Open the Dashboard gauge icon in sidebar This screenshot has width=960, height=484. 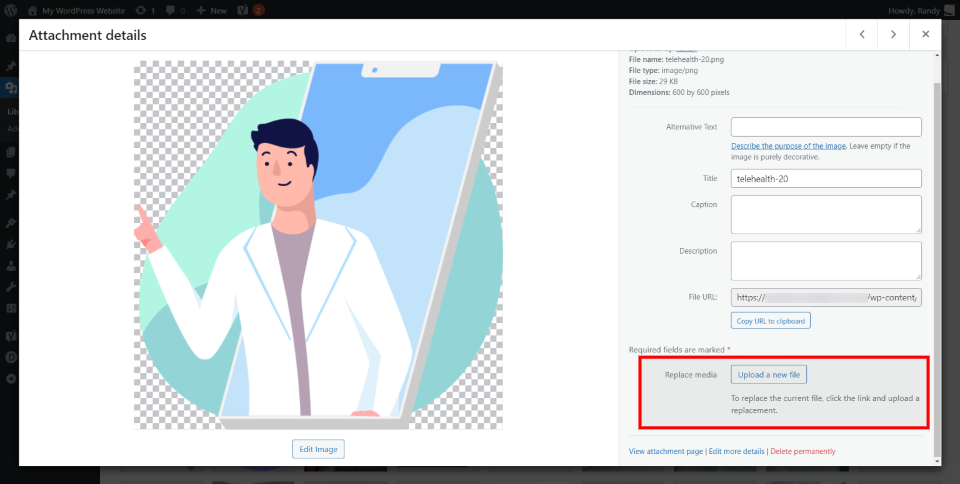click(10, 38)
